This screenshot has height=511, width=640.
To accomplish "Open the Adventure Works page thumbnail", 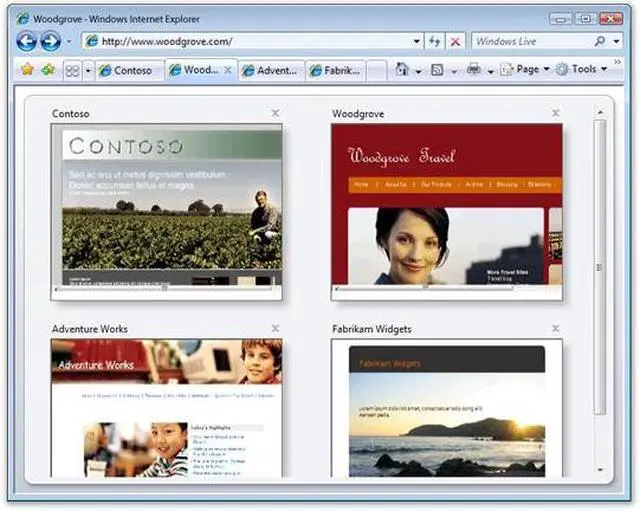I will (x=166, y=408).
